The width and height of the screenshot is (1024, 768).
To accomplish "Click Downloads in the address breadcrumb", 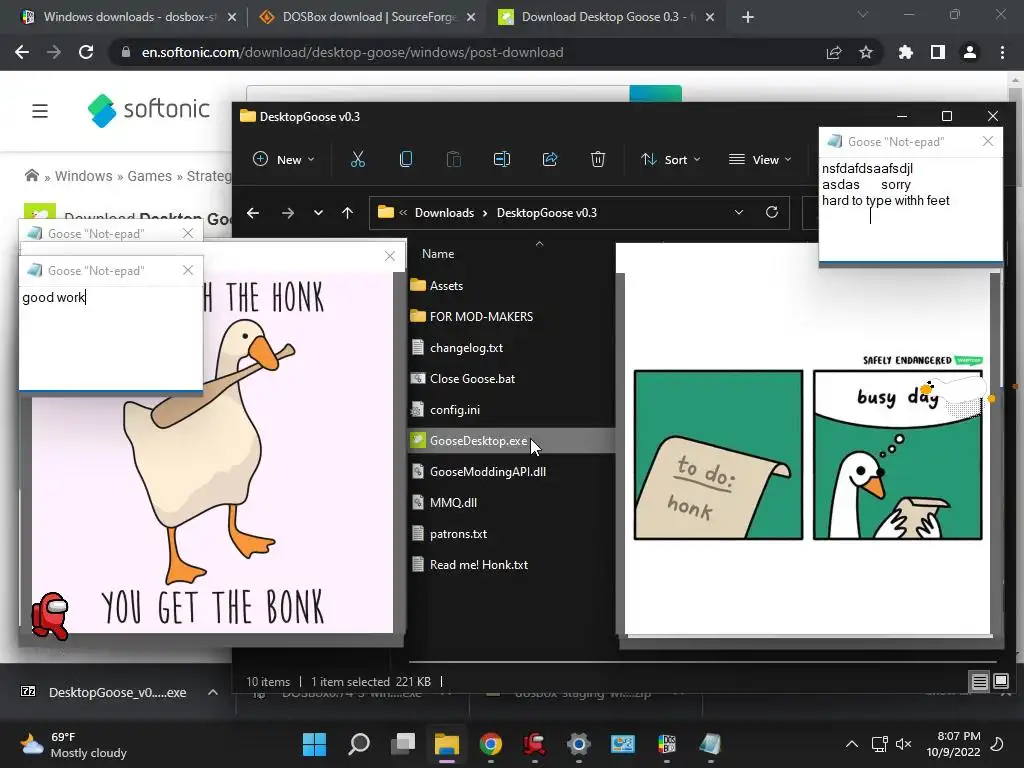I will coord(444,213).
